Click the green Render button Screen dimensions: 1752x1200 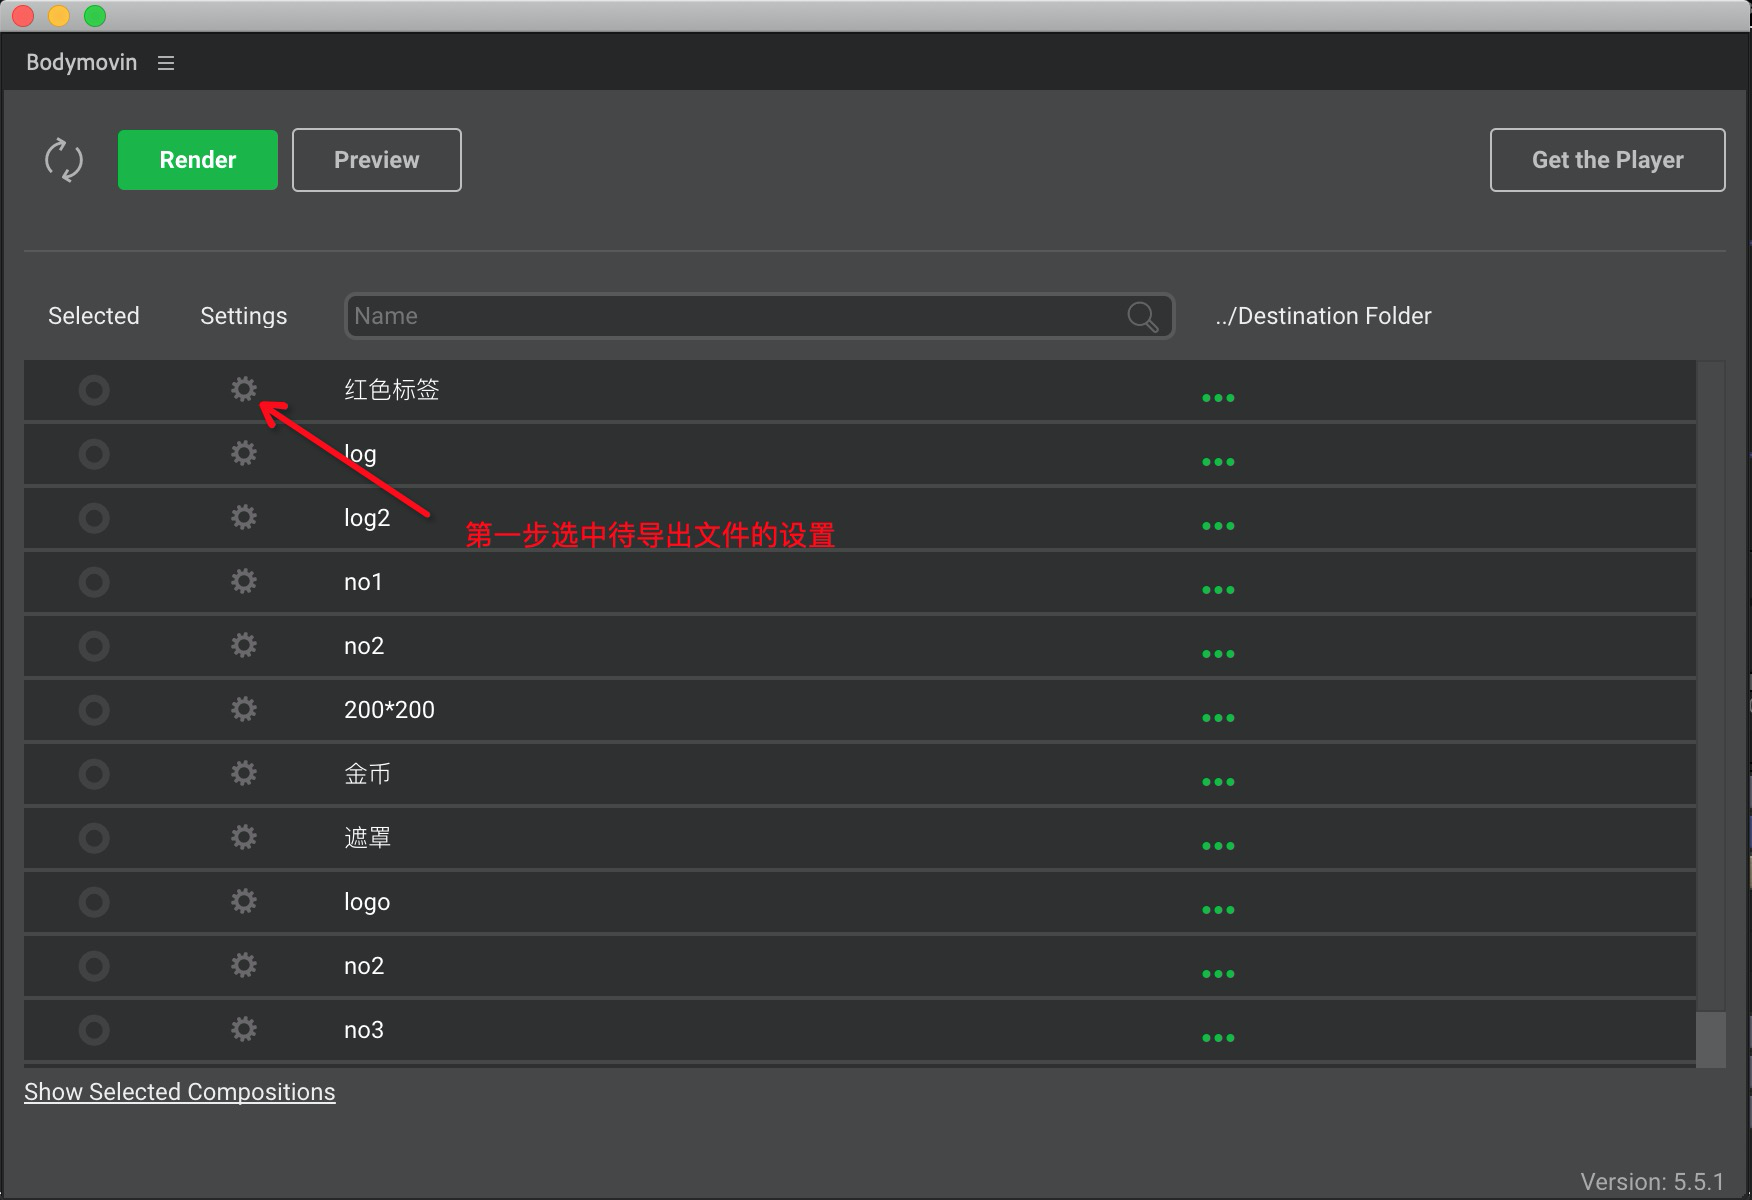coord(198,160)
